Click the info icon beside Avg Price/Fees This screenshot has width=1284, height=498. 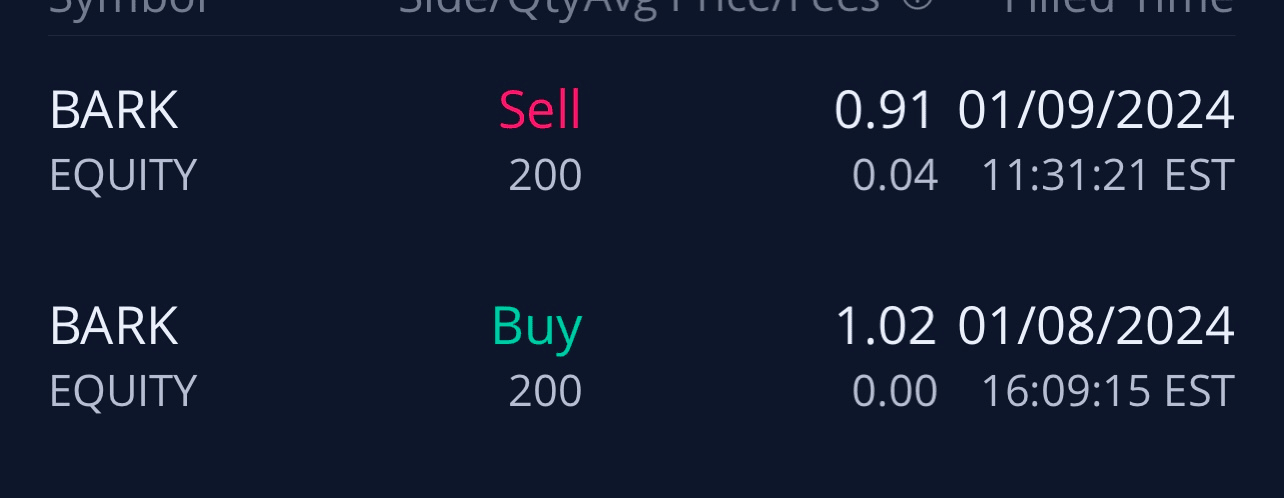coord(918,4)
